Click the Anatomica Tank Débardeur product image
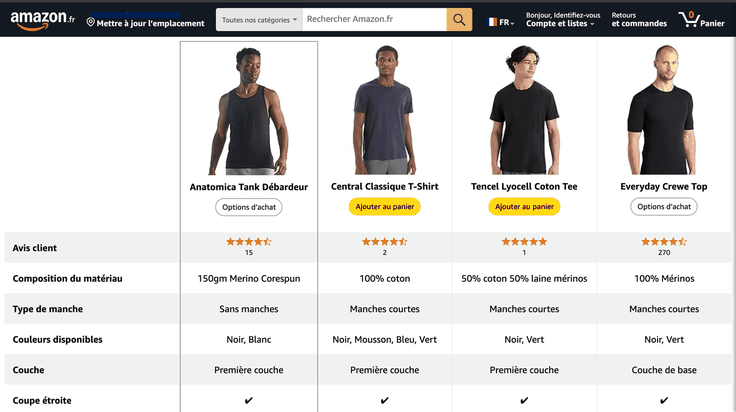The height and width of the screenshot is (412, 736). click(249, 110)
